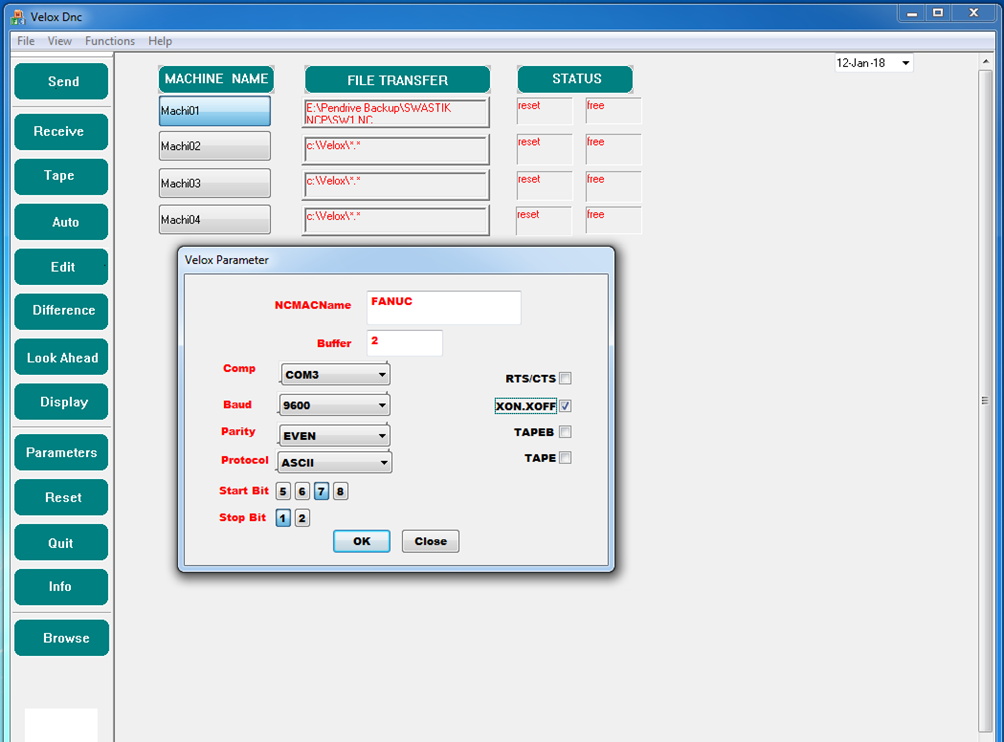Uncheck the XON.XOFF checkbox
Viewport: 1004px width, 742px height.
pyautogui.click(x=565, y=406)
